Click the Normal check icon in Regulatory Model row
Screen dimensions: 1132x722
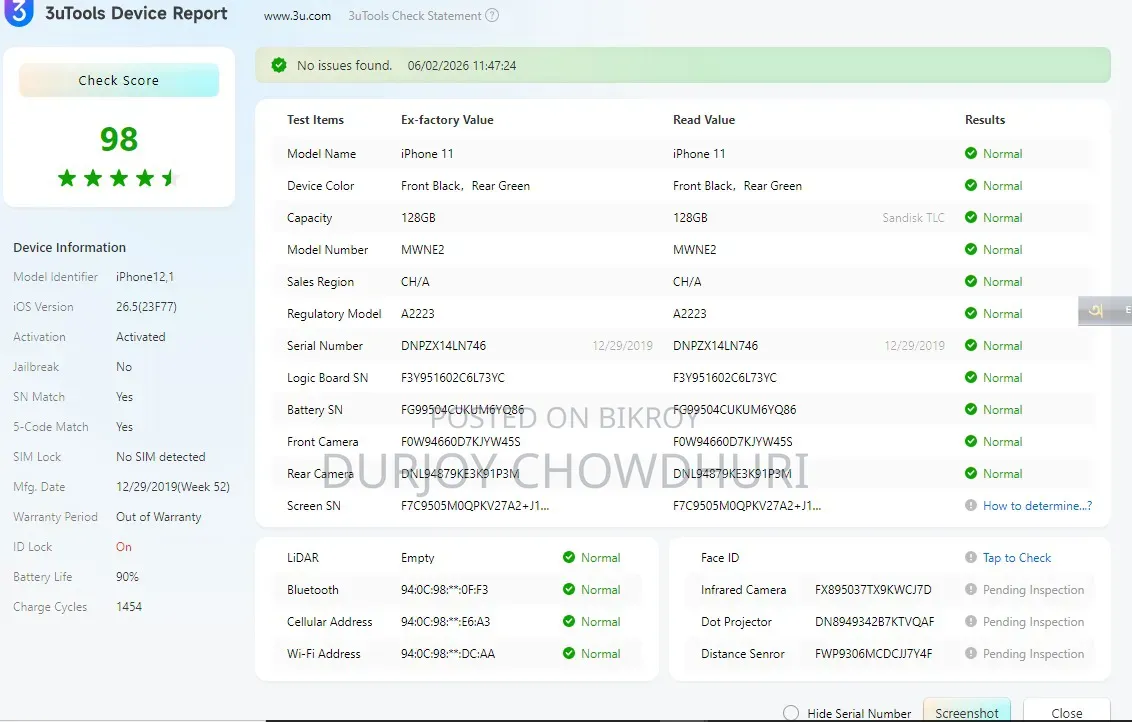(971, 313)
